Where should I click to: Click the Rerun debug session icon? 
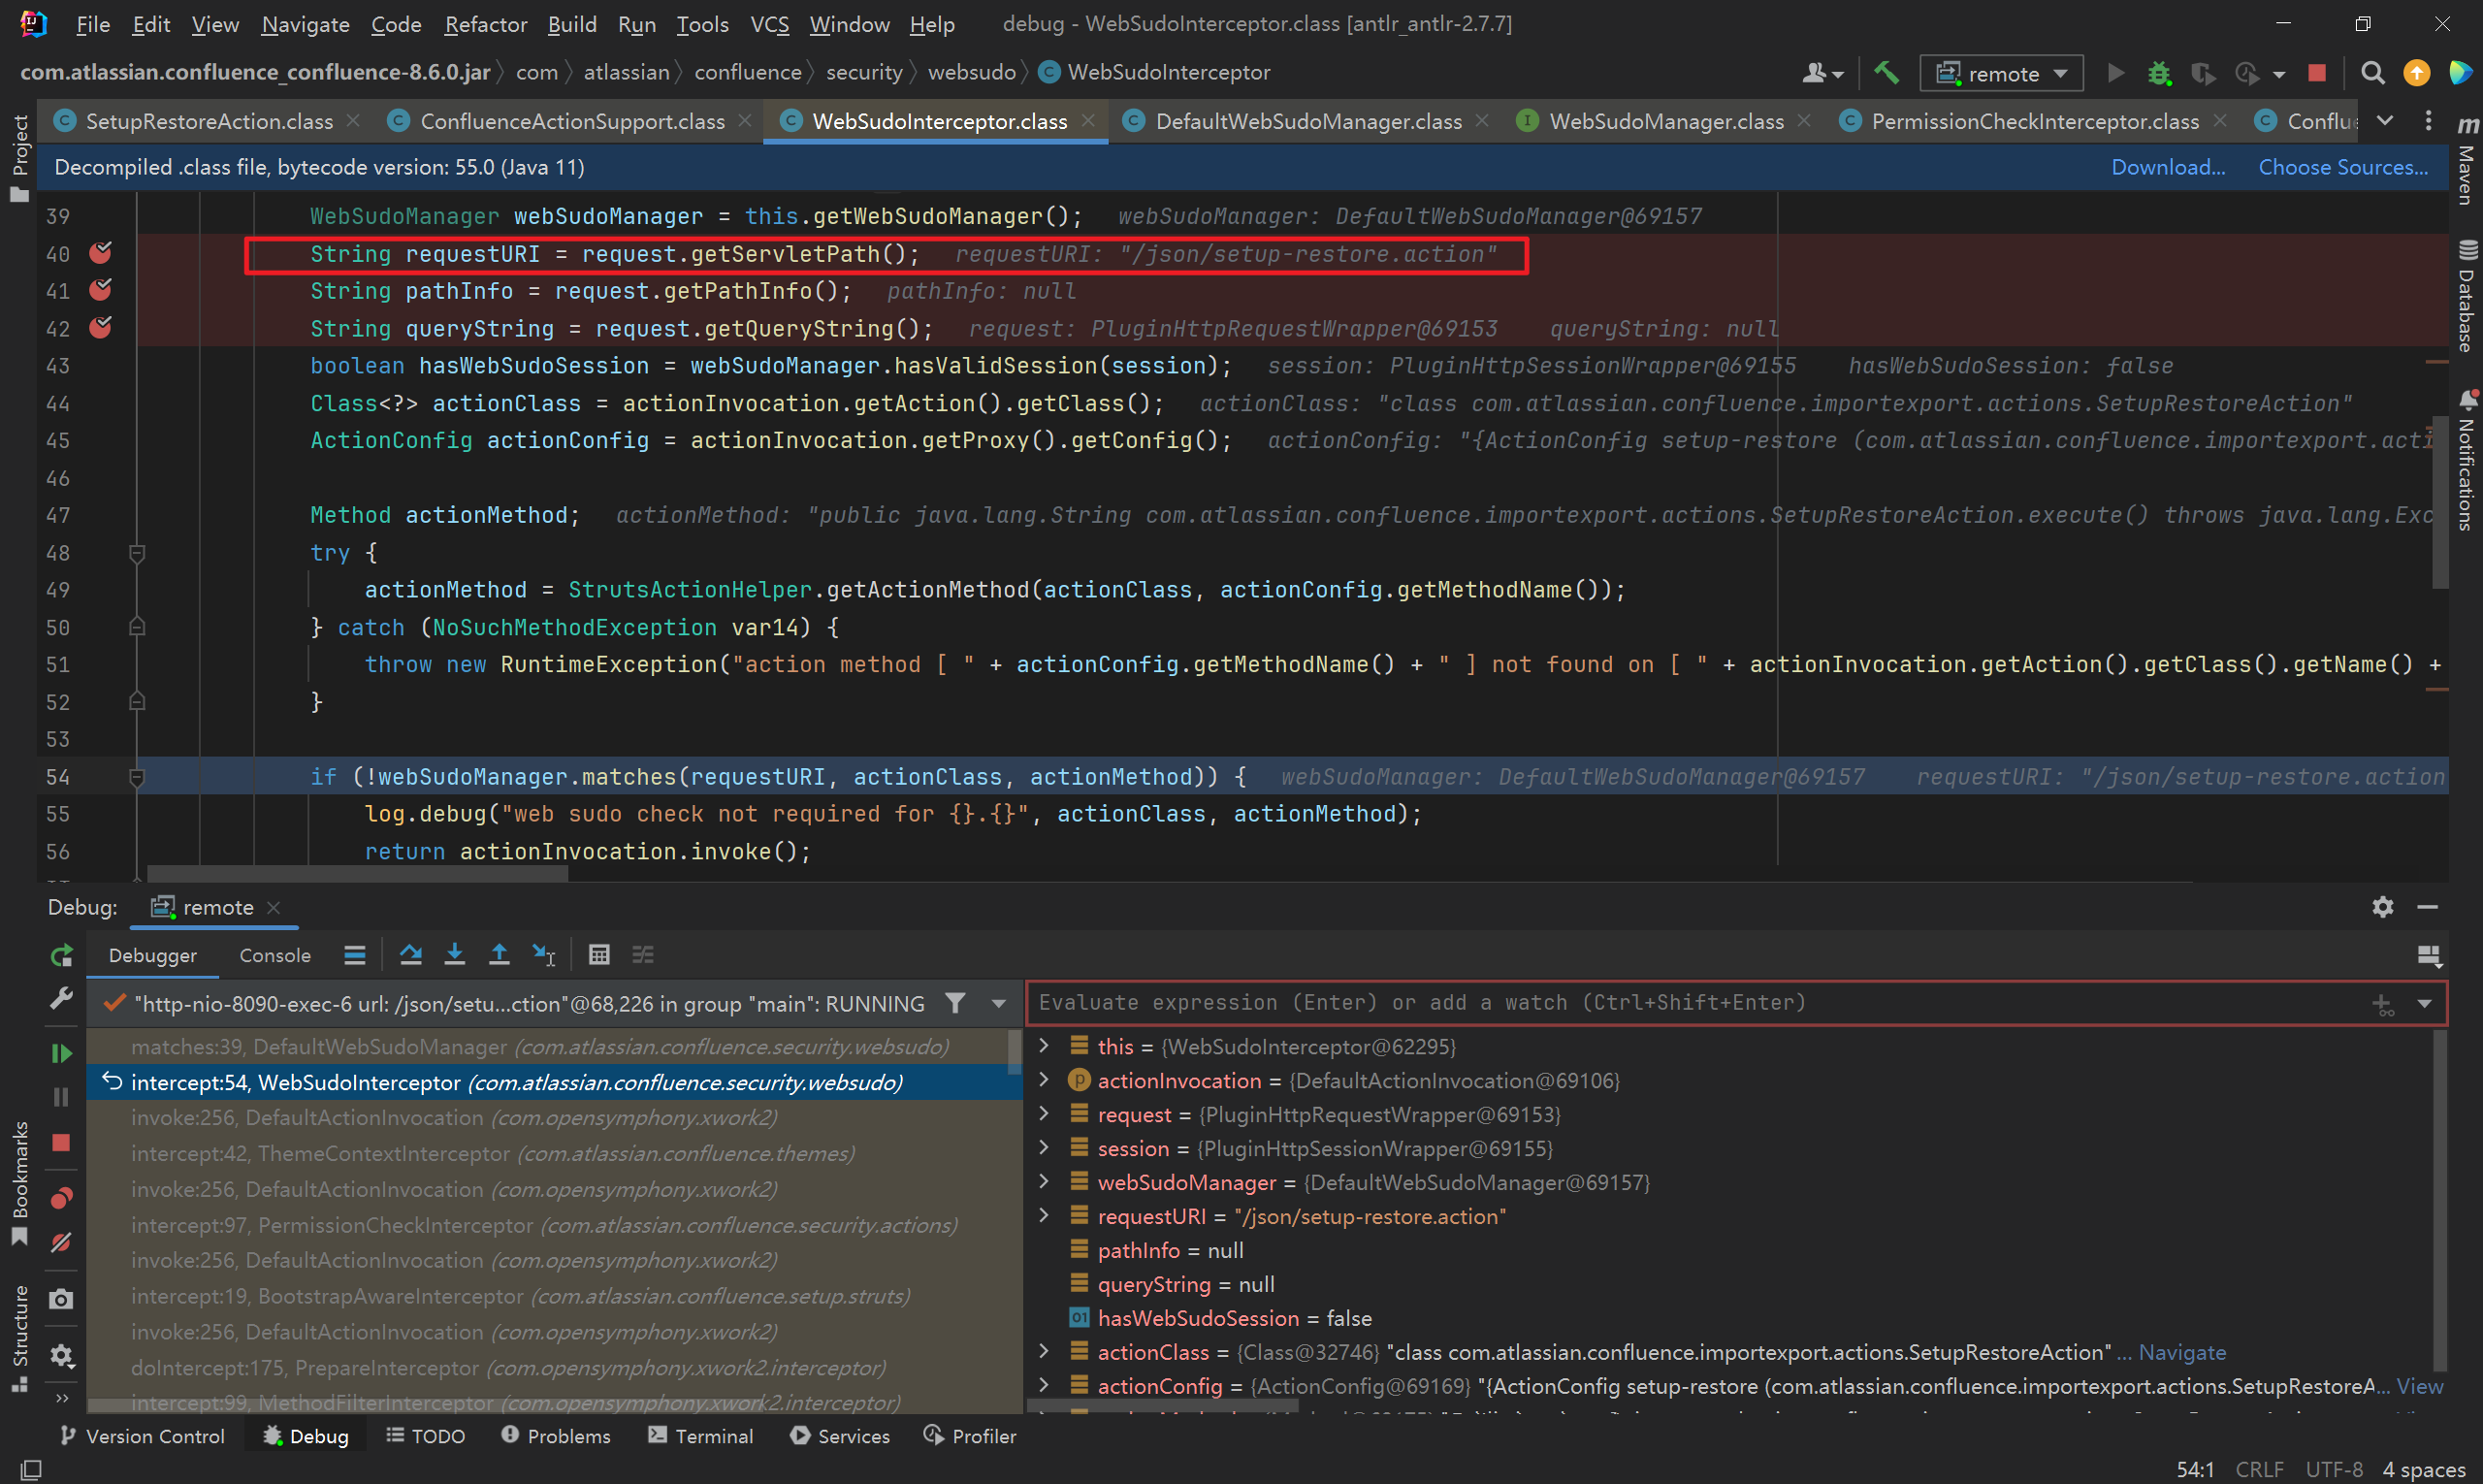click(x=61, y=956)
